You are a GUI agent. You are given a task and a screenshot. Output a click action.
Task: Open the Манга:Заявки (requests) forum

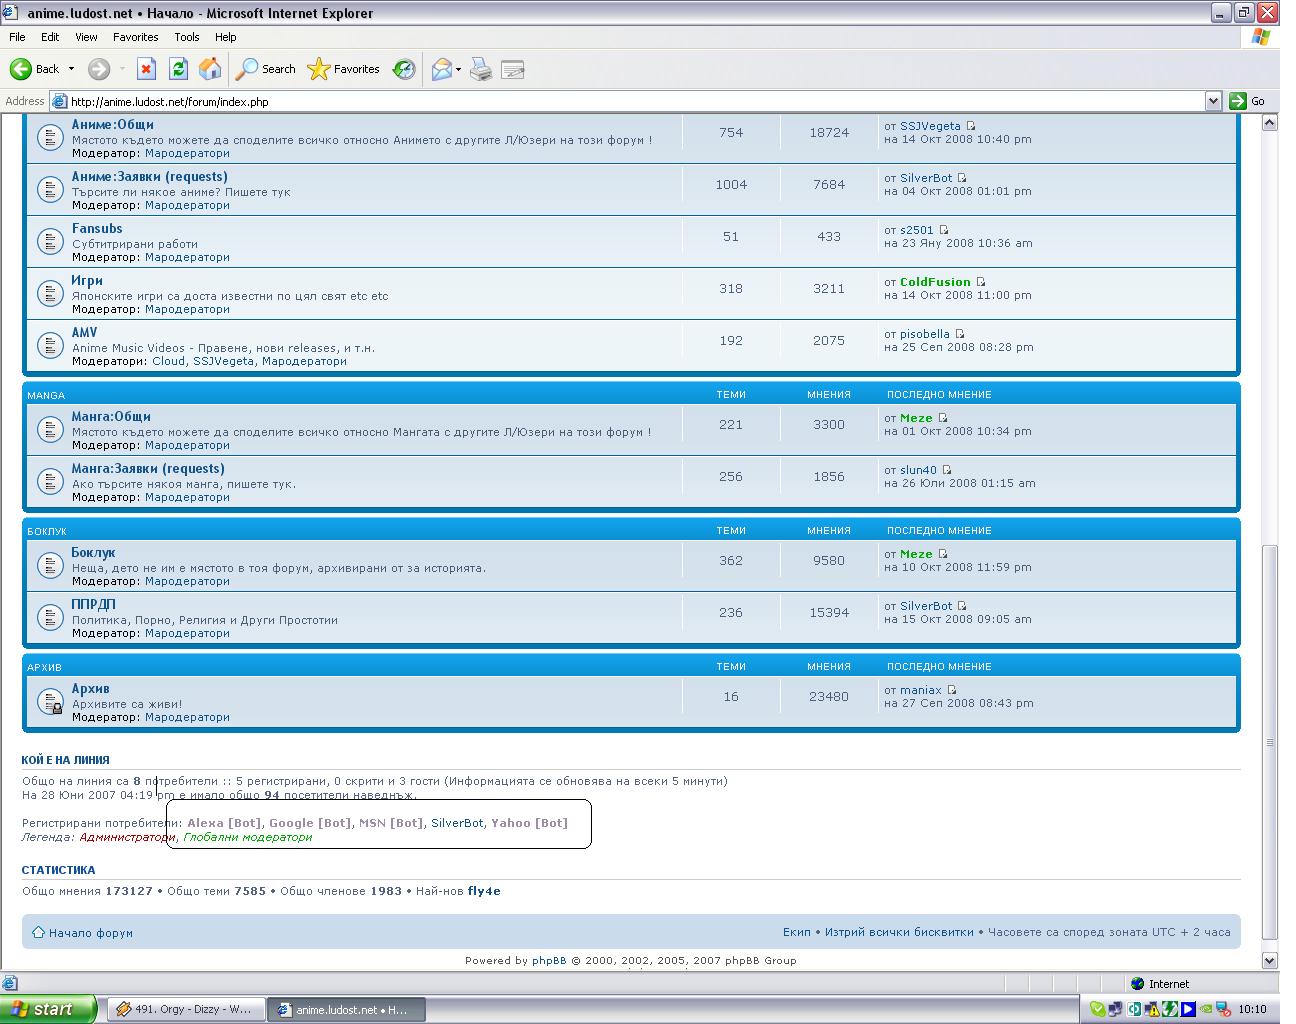point(148,469)
